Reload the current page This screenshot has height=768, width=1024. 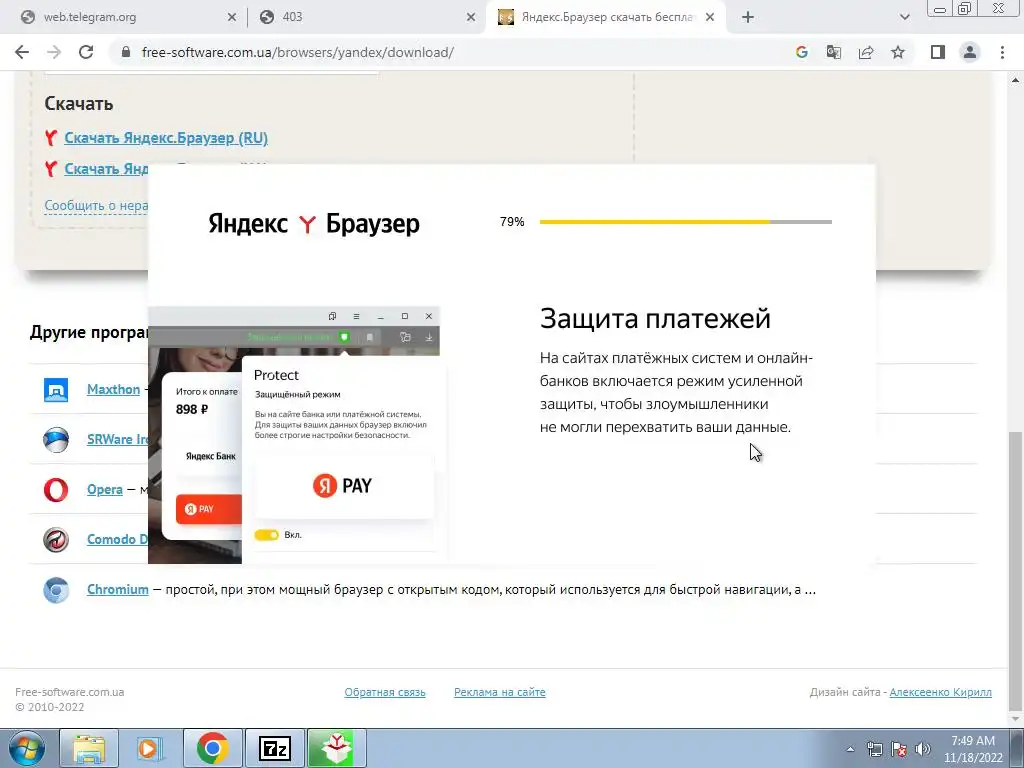click(86, 52)
